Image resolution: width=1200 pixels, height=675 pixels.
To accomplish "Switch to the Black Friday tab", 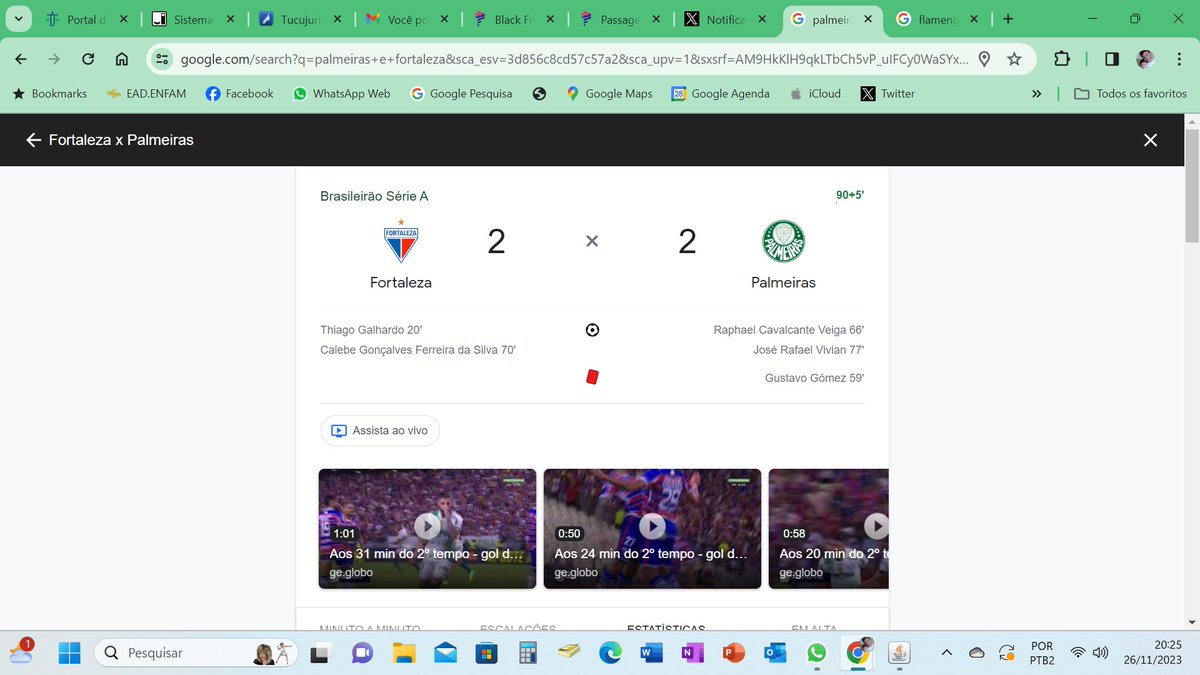I will (x=514, y=19).
